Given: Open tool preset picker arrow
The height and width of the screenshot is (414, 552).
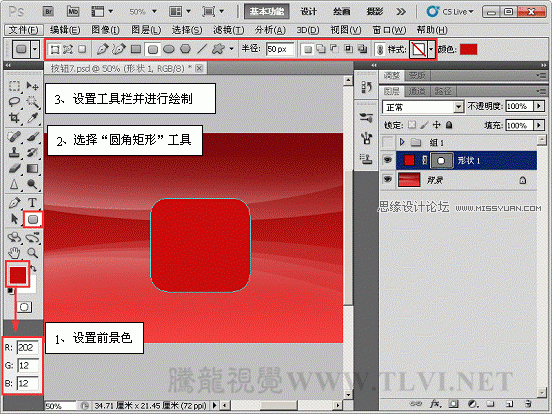Looking at the screenshot, I should 34,49.
